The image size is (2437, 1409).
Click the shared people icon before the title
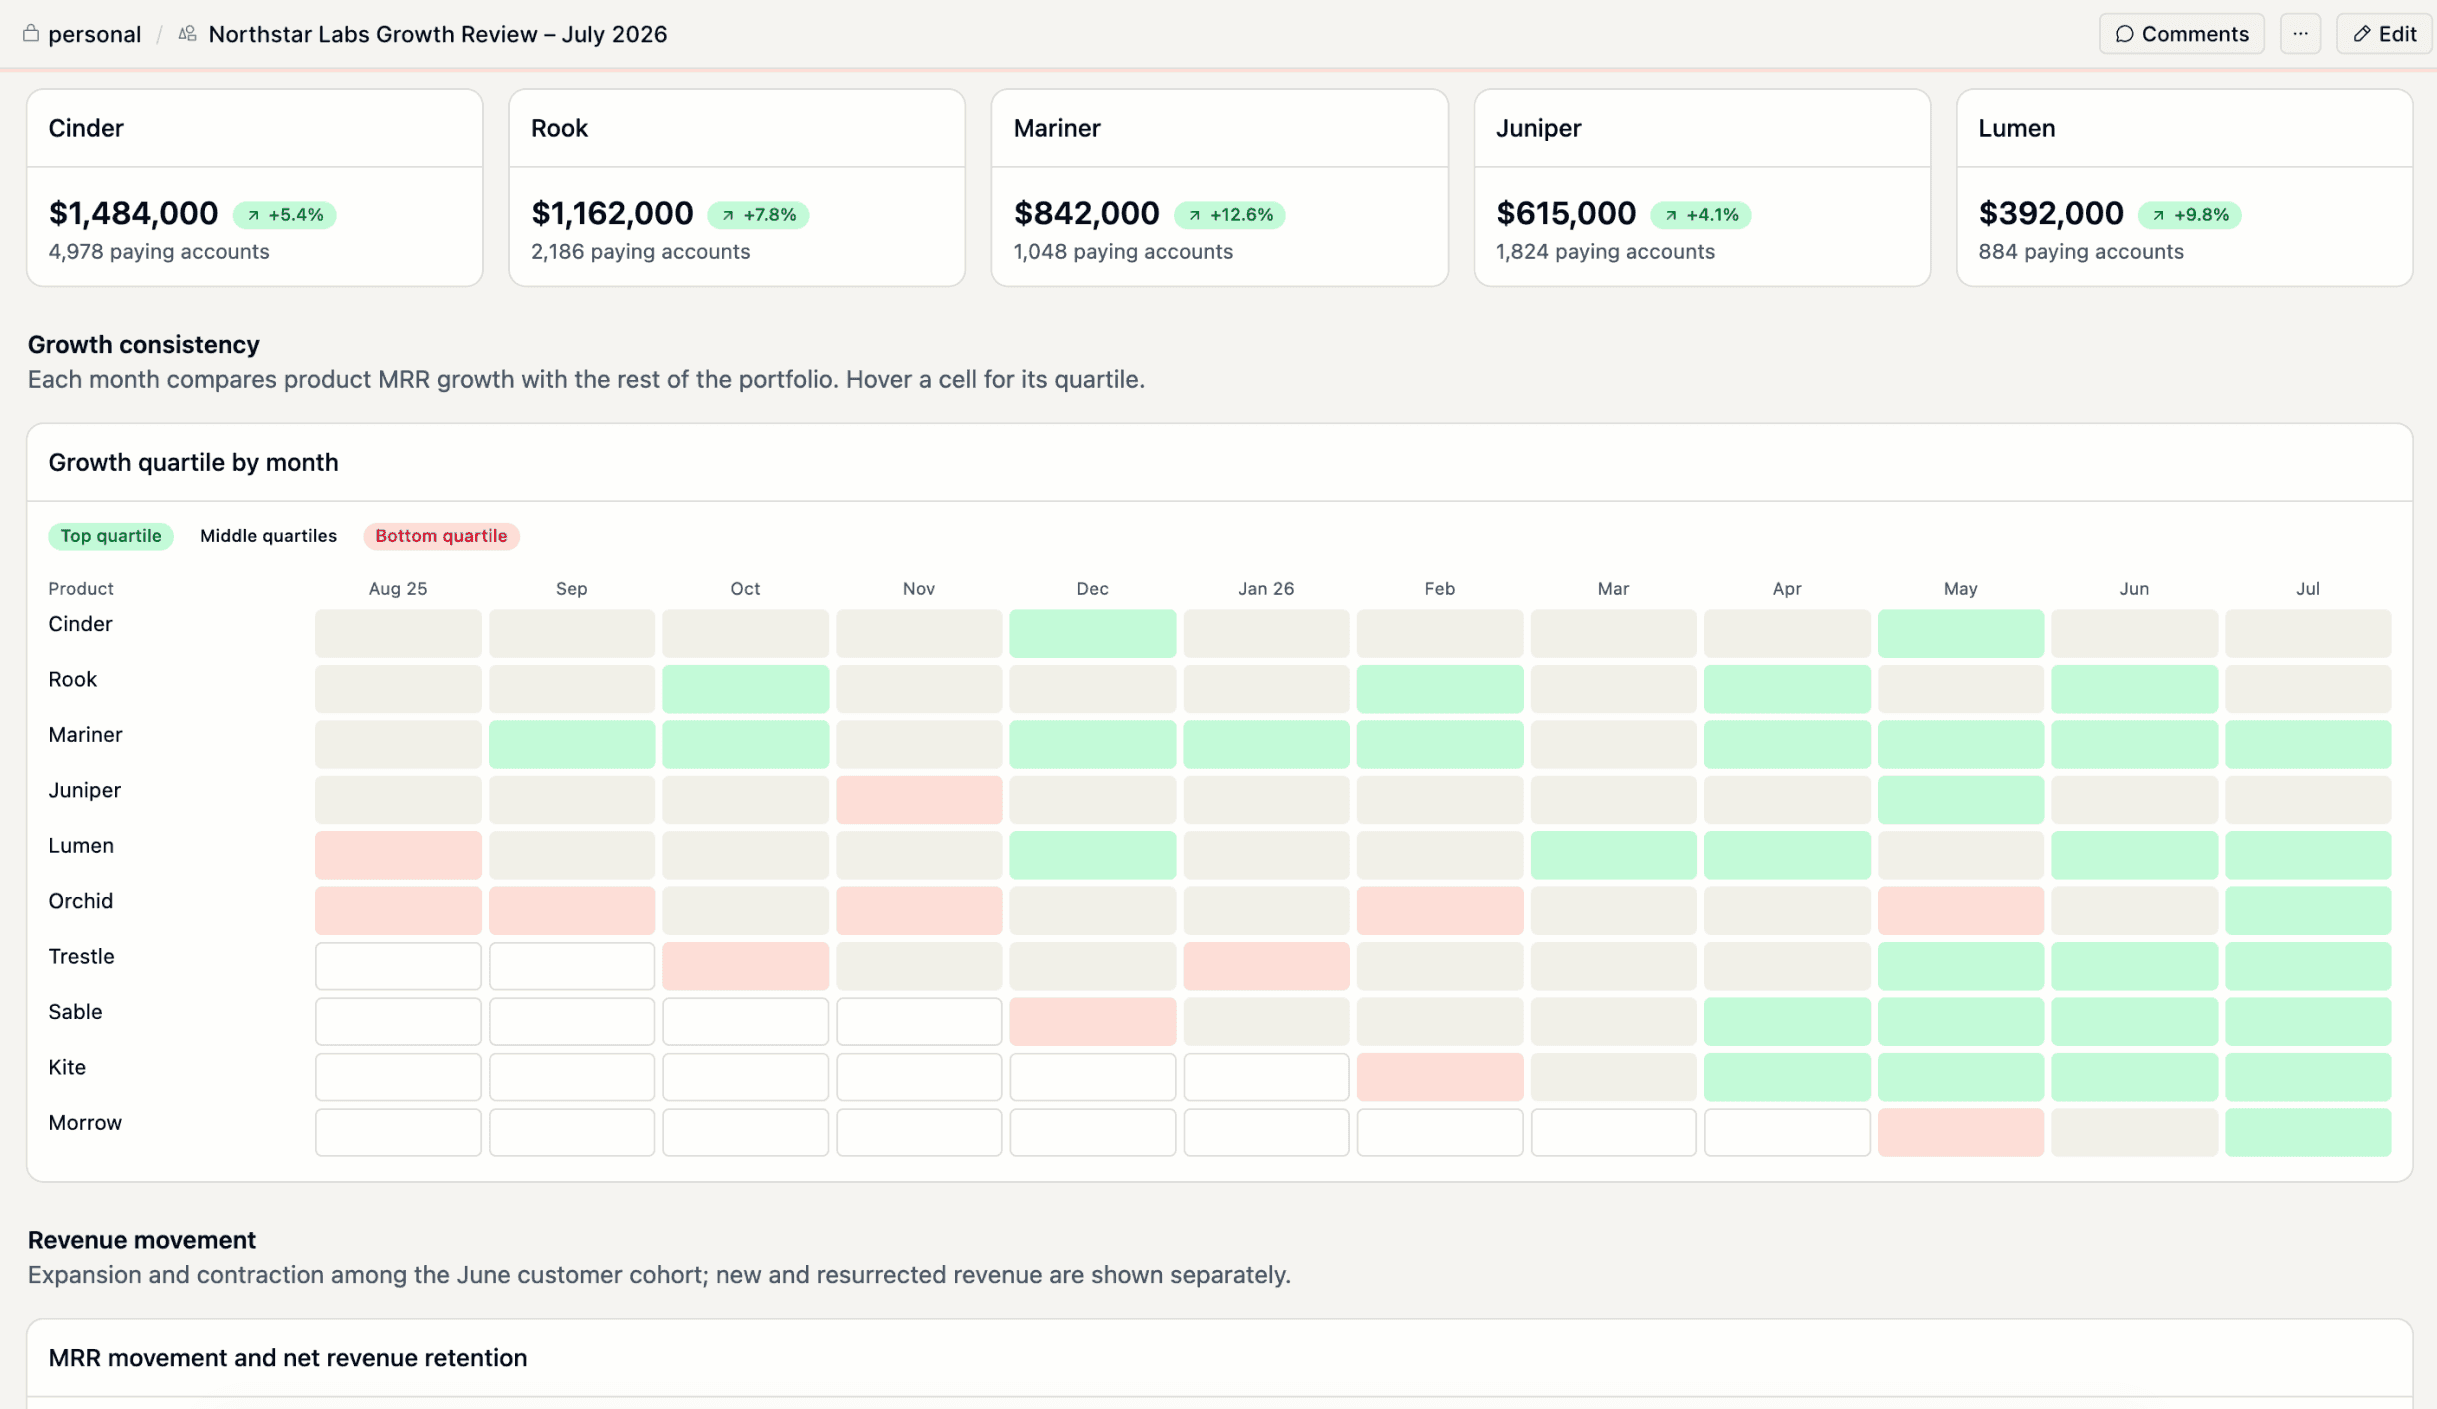tap(187, 33)
